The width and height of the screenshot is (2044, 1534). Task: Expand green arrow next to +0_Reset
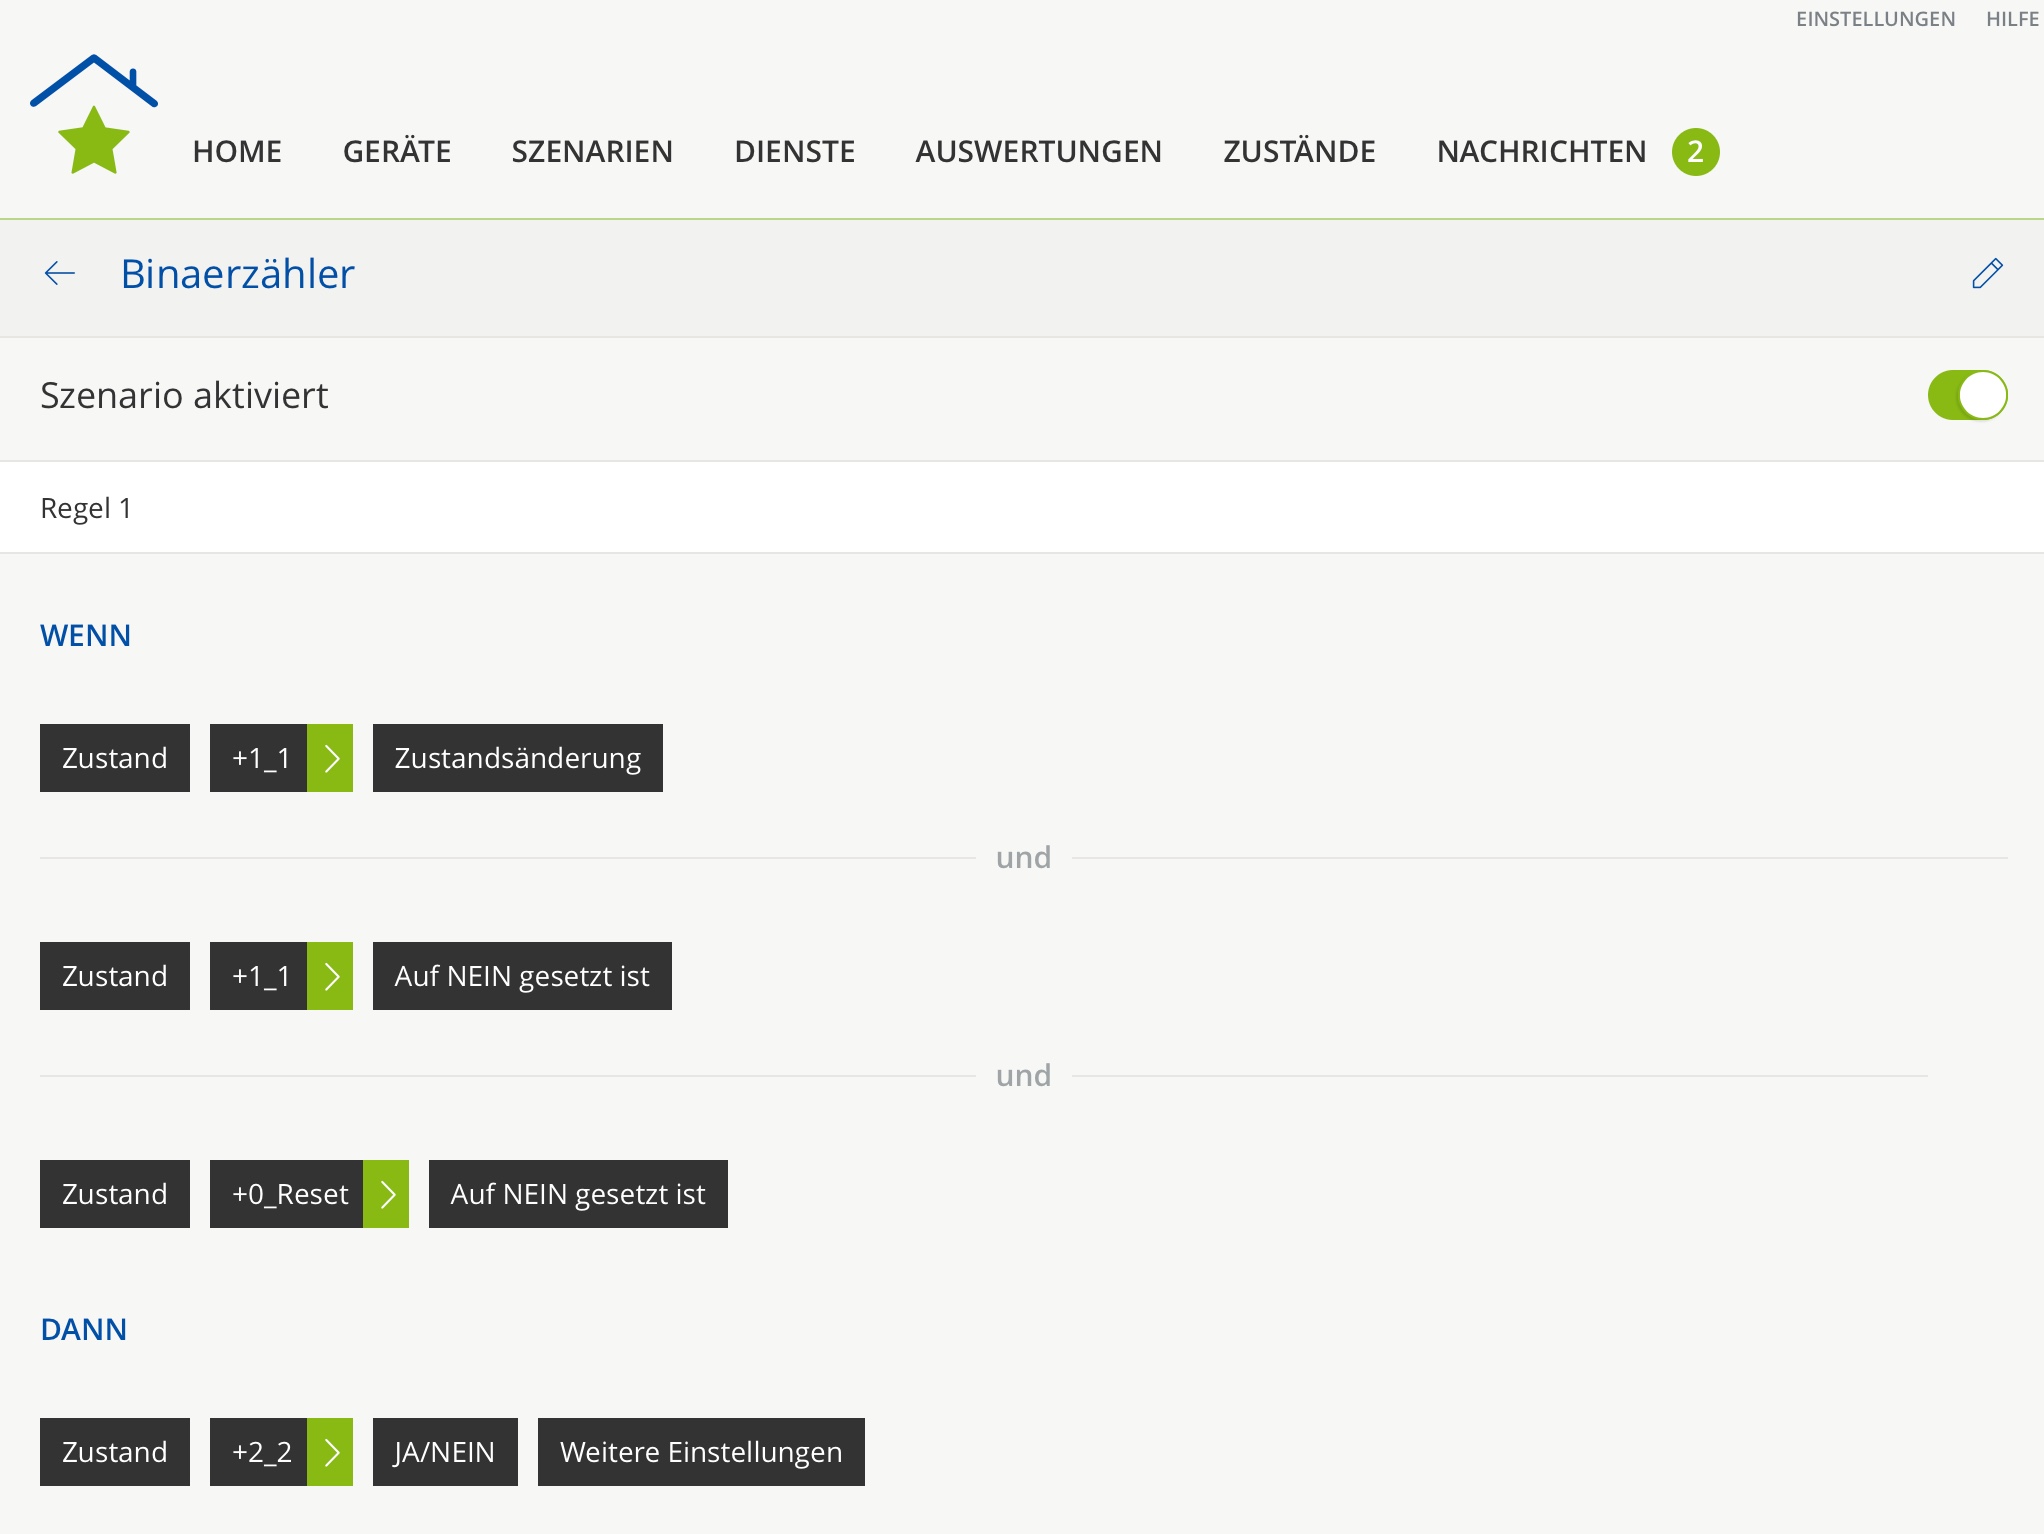[x=386, y=1194]
